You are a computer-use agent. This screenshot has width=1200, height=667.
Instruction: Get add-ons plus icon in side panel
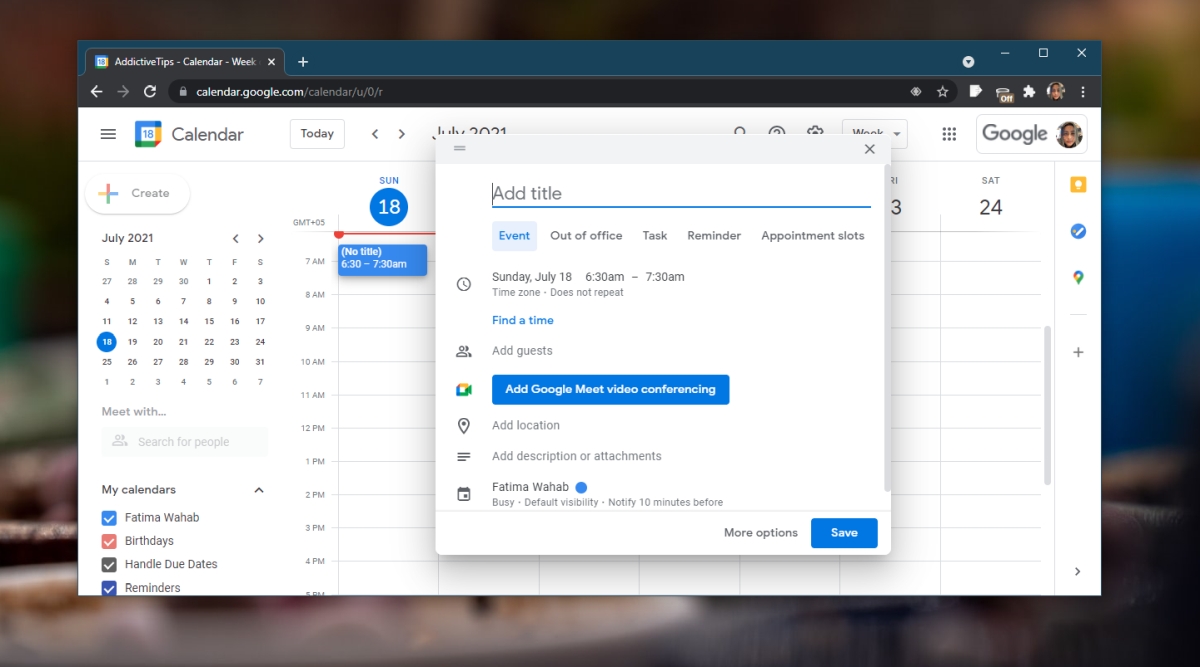click(x=1078, y=352)
